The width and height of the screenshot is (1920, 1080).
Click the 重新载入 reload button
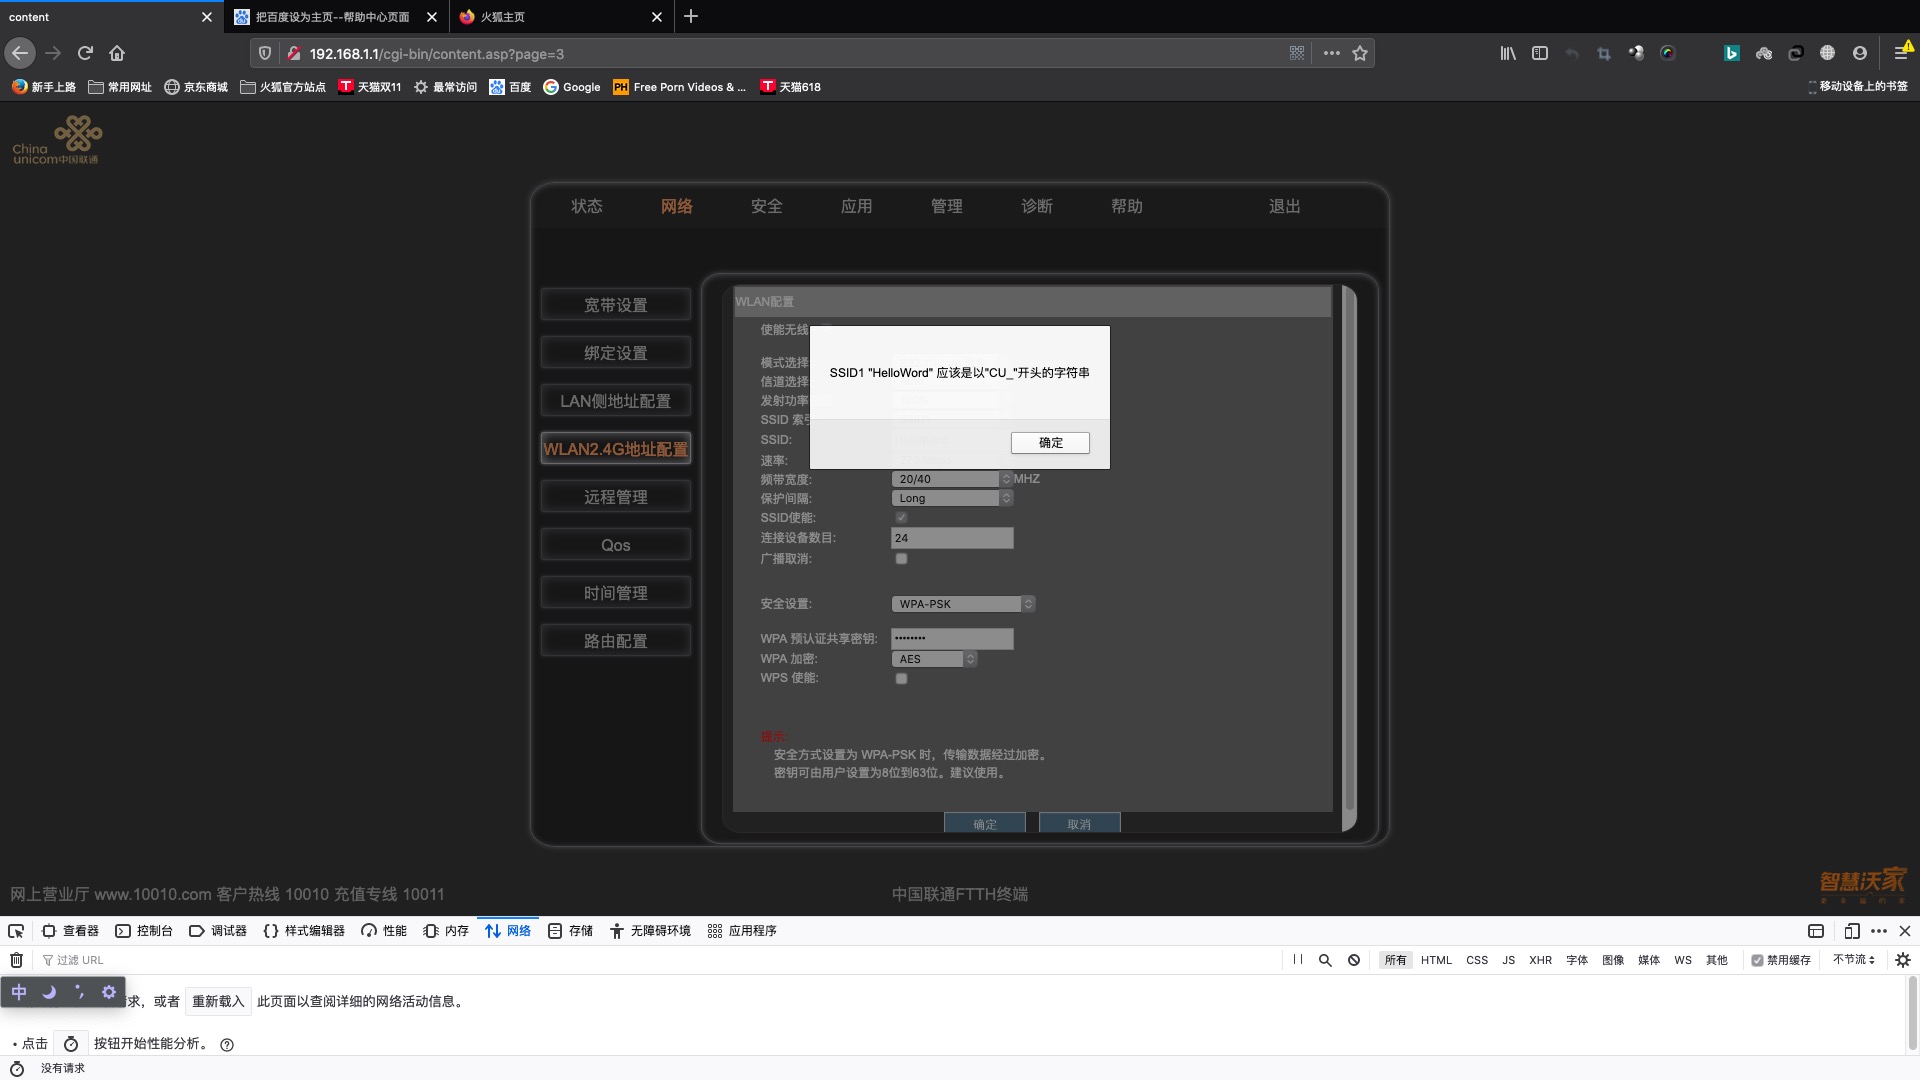tap(218, 1001)
